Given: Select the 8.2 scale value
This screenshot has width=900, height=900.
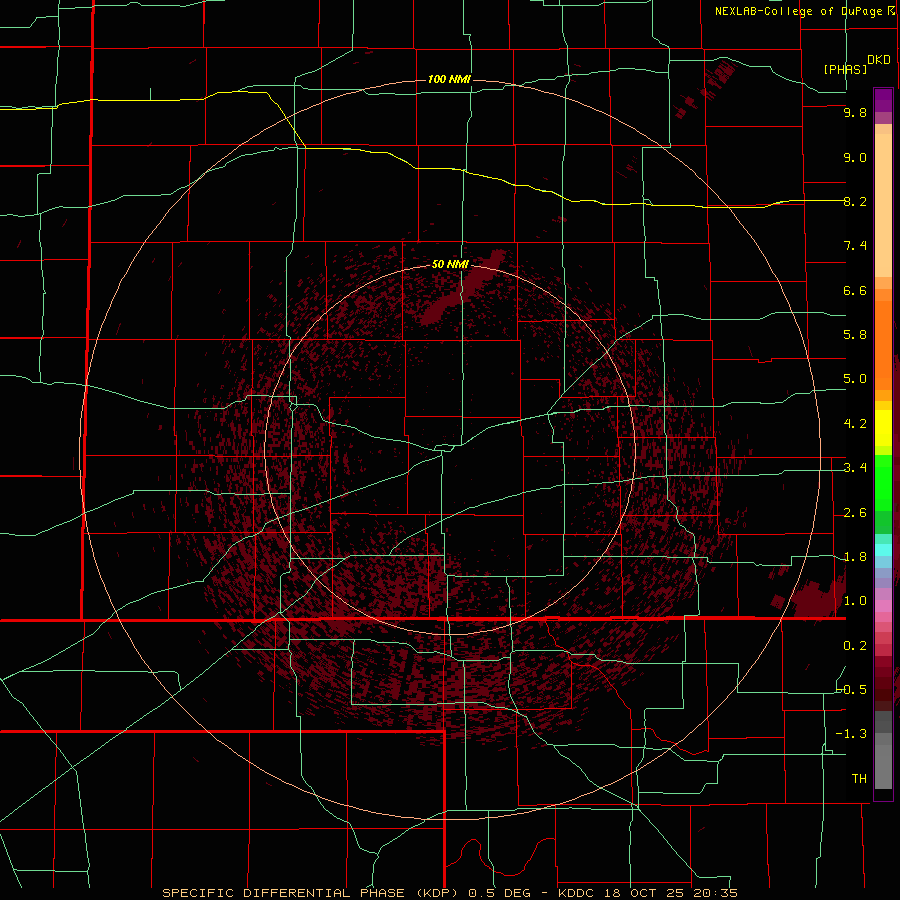Looking at the screenshot, I should coord(855,201).
